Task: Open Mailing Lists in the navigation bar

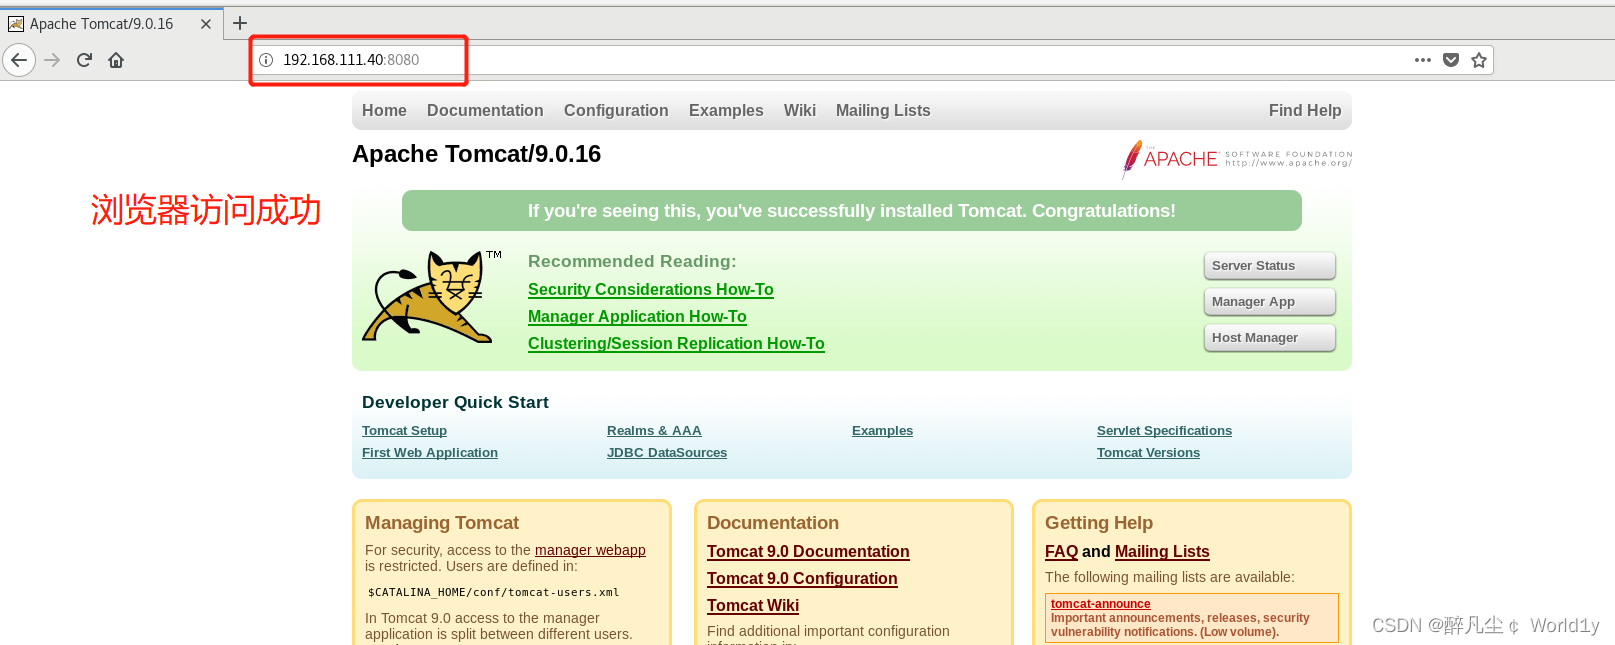Action: pyautogui.click(x=883, y=111)
